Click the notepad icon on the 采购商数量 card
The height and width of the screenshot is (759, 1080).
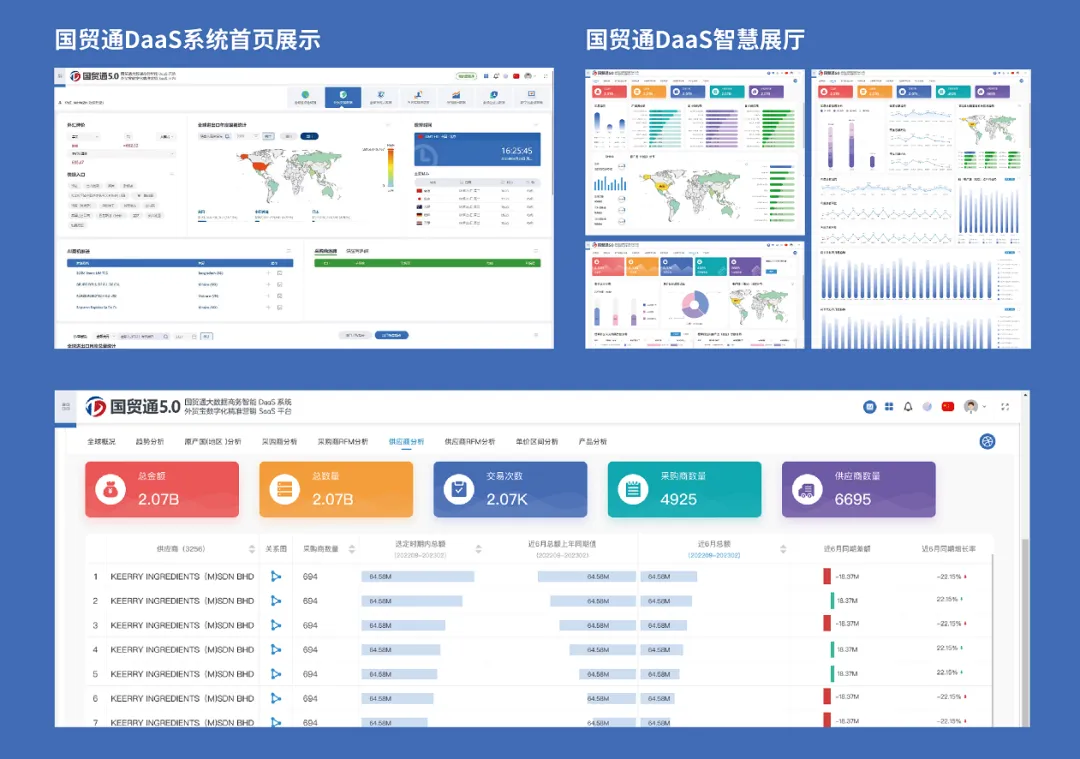(x=633, y=490)
